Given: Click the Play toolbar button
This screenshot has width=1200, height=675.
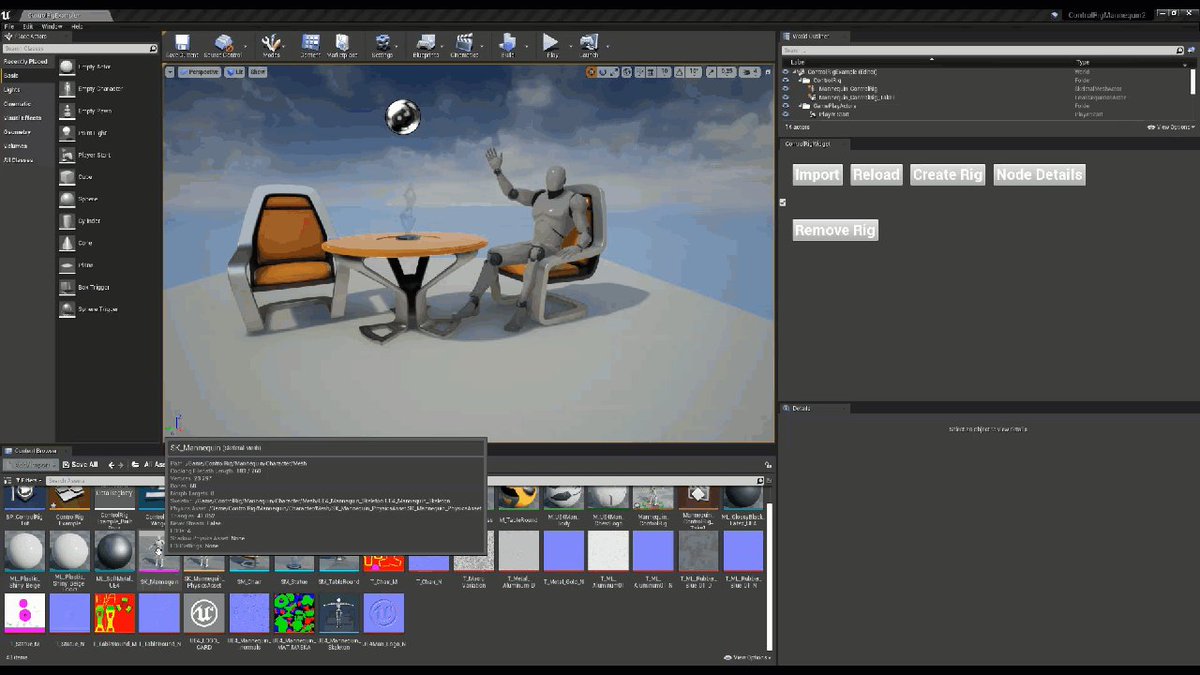Looking at the screenshot, I should (x=550, y=45).
